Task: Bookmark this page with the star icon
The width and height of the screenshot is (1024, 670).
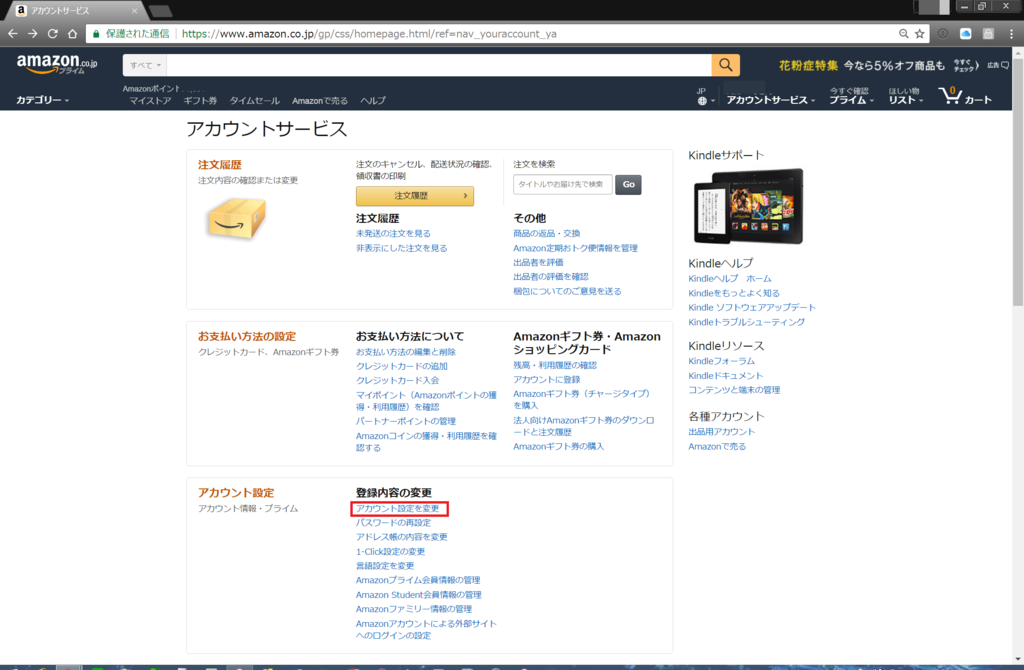Action: [x=920, y=33]
